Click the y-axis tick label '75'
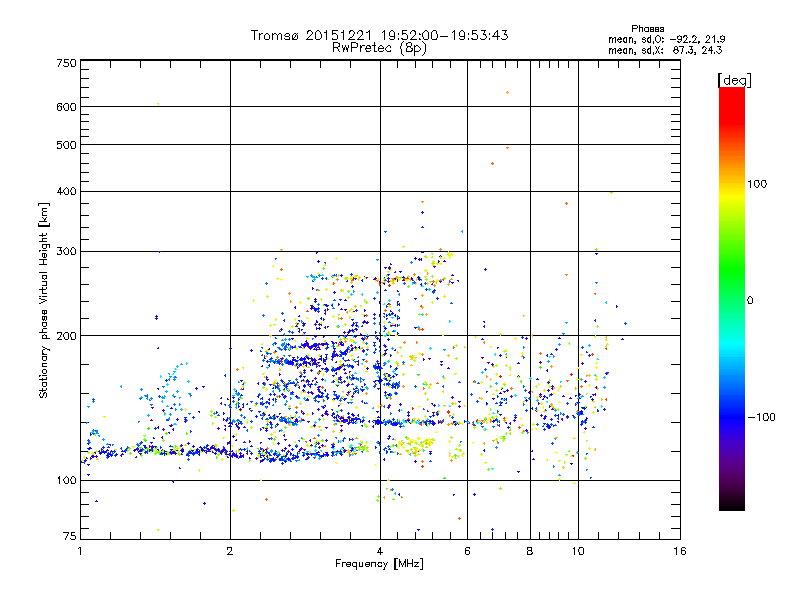This screenshot has height=600, width=800. pyautogui.click(x=70, y=536)
